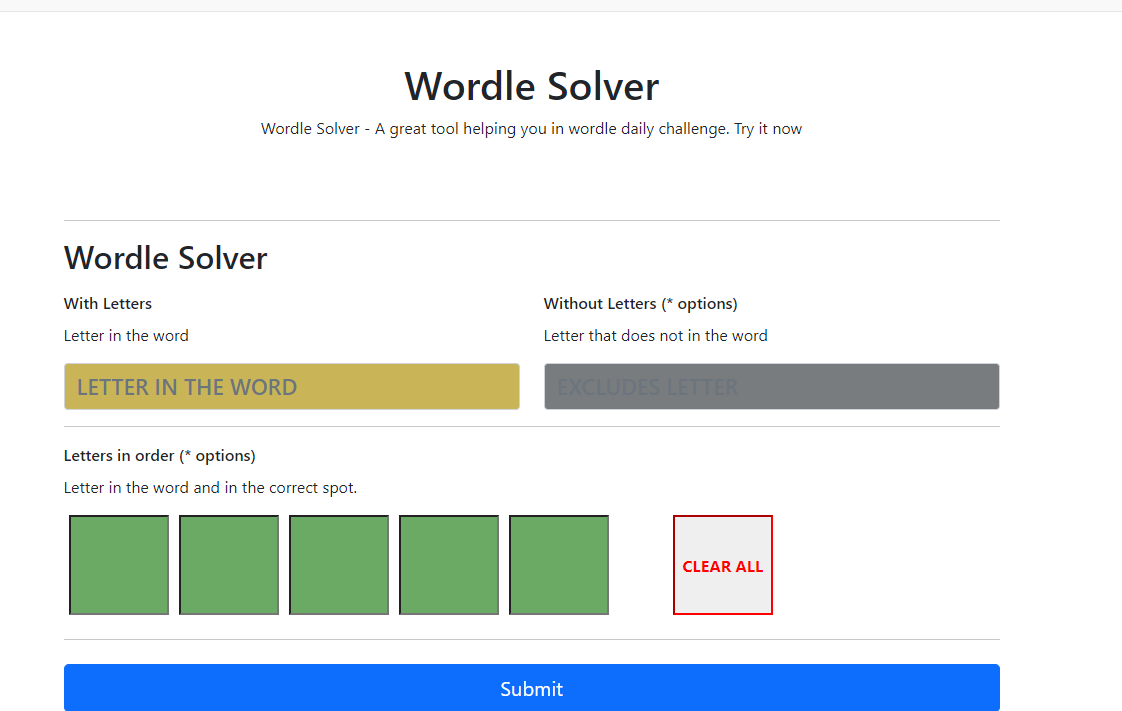Click the large Wordle Solver page title
The height and width of the screenshot is (711, 1122).
(532, 87)
